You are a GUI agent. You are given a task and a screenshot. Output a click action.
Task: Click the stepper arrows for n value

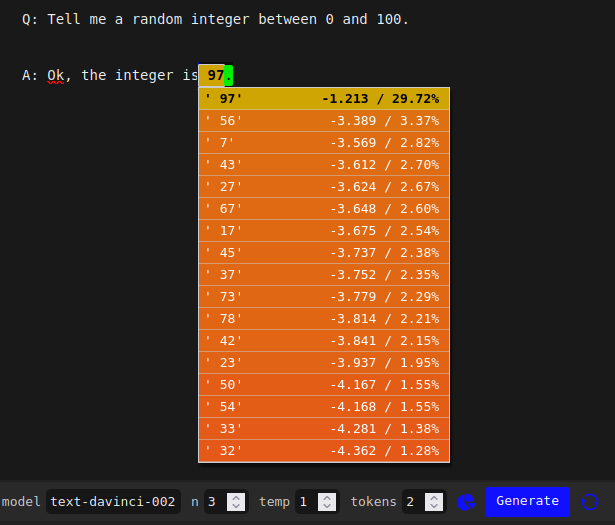coord(237,502)
